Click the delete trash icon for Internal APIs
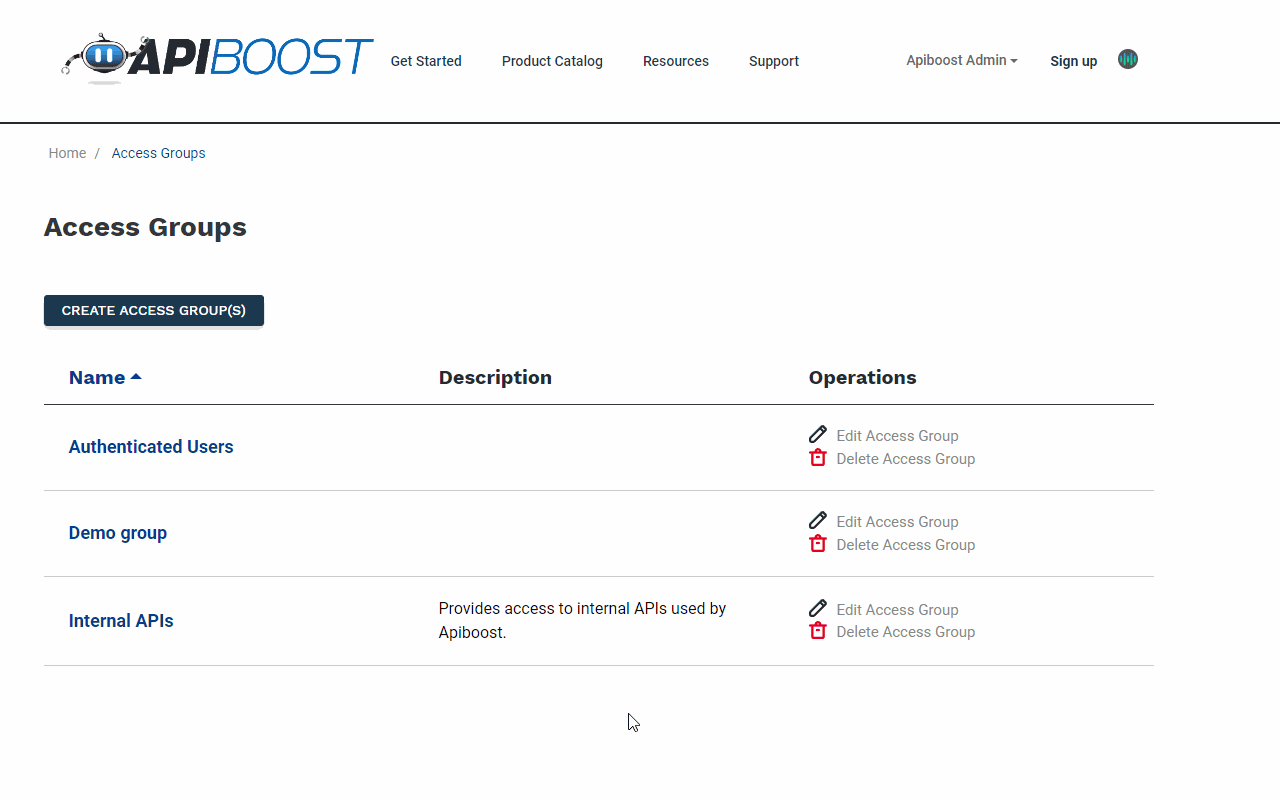Viewport: 1280px width, 801px height. pyautogui.click(x=818, y=630)
